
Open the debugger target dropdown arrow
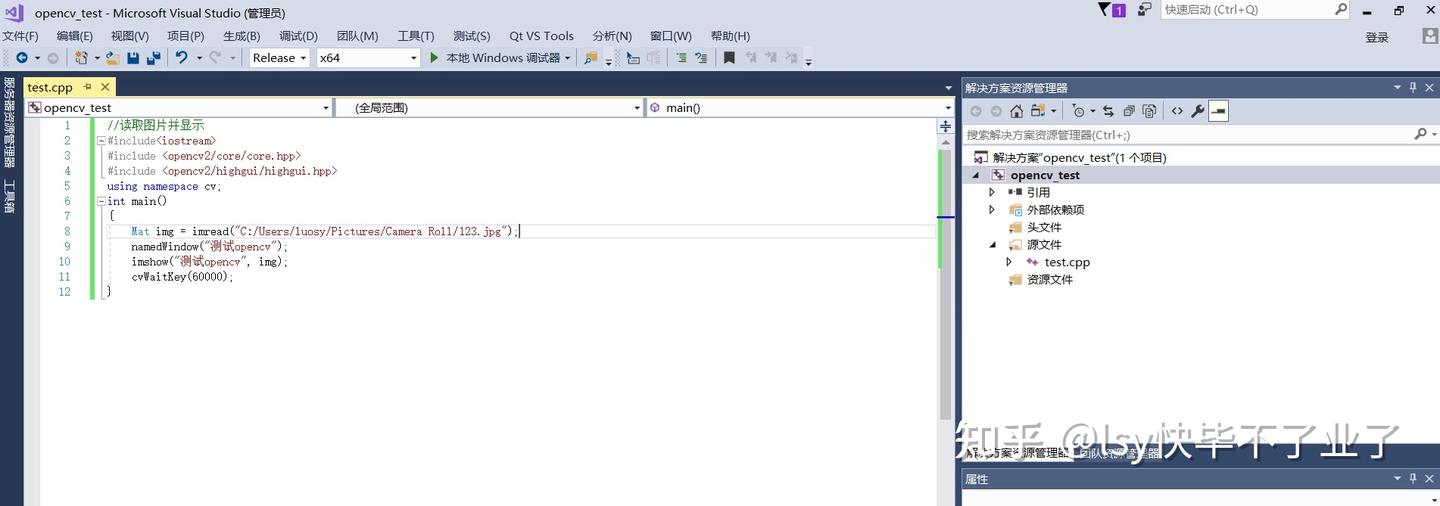[567, 58]
